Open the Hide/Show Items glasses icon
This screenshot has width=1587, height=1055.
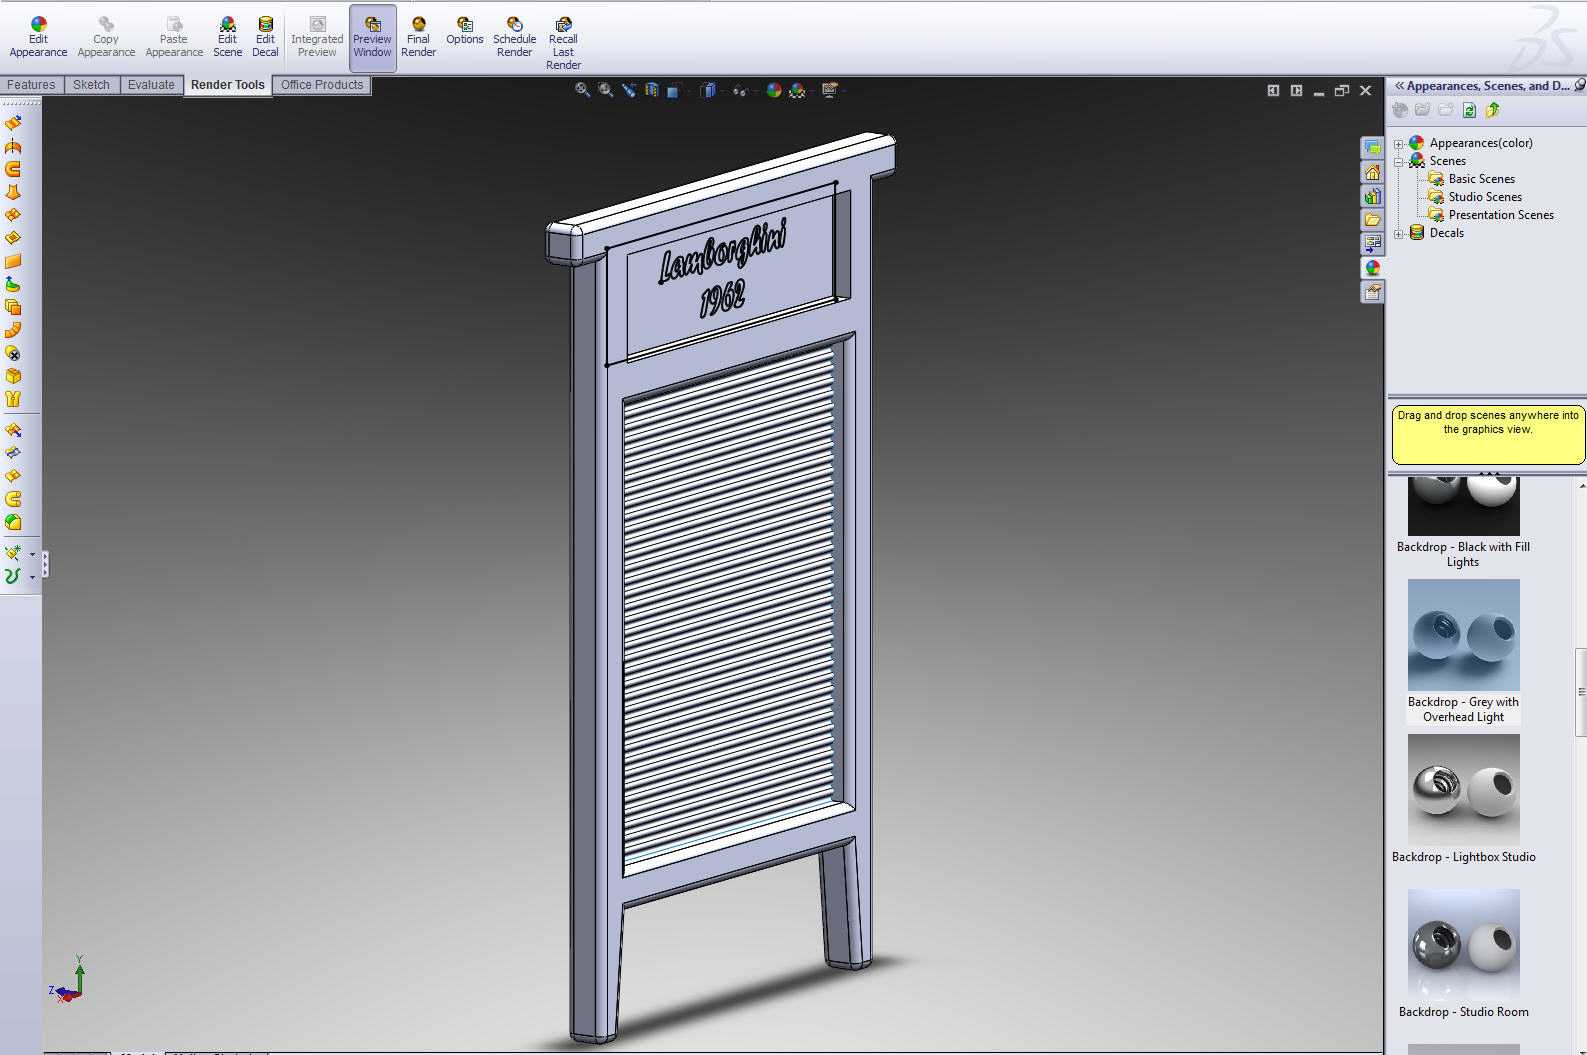(740, 90)
